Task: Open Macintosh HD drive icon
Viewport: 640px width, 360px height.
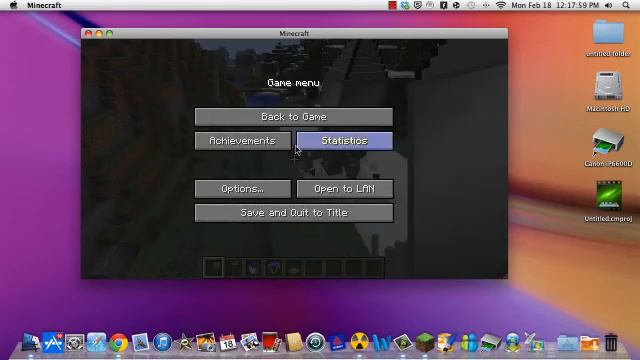Action: [x=608, y=91]
